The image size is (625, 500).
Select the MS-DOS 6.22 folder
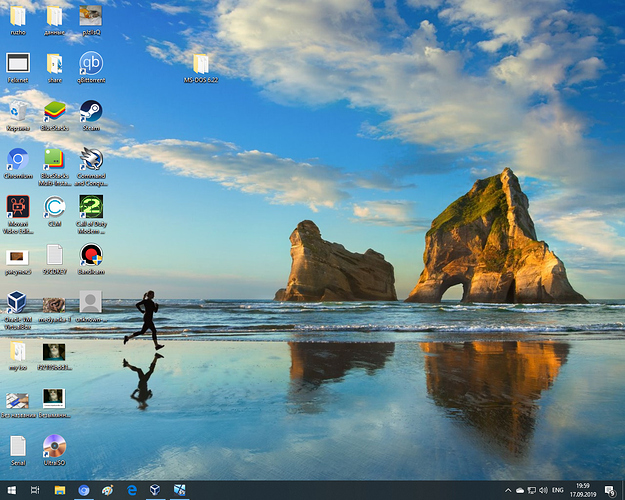tap(201, 67)
